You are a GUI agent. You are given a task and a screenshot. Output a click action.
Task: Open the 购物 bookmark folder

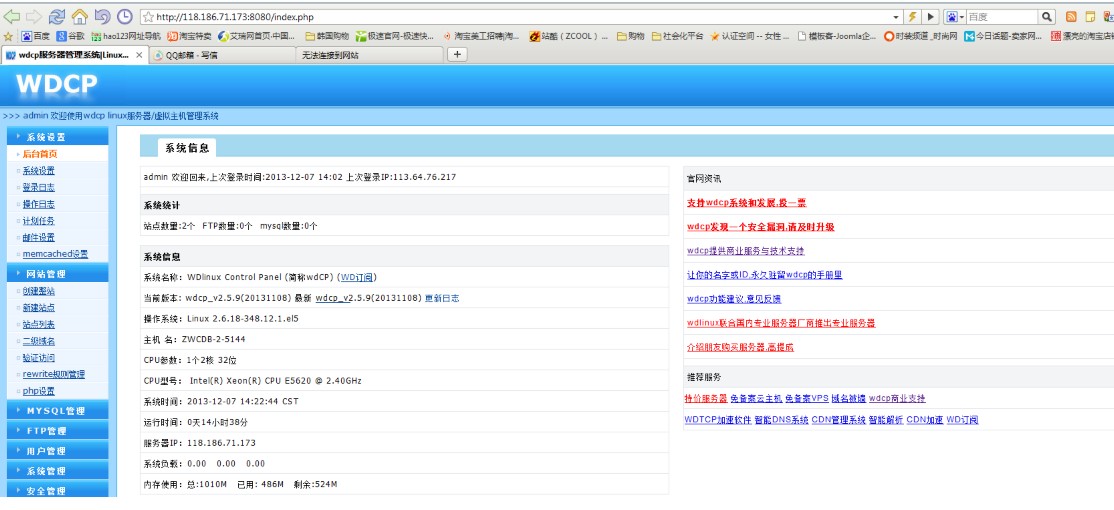(630, 36)
